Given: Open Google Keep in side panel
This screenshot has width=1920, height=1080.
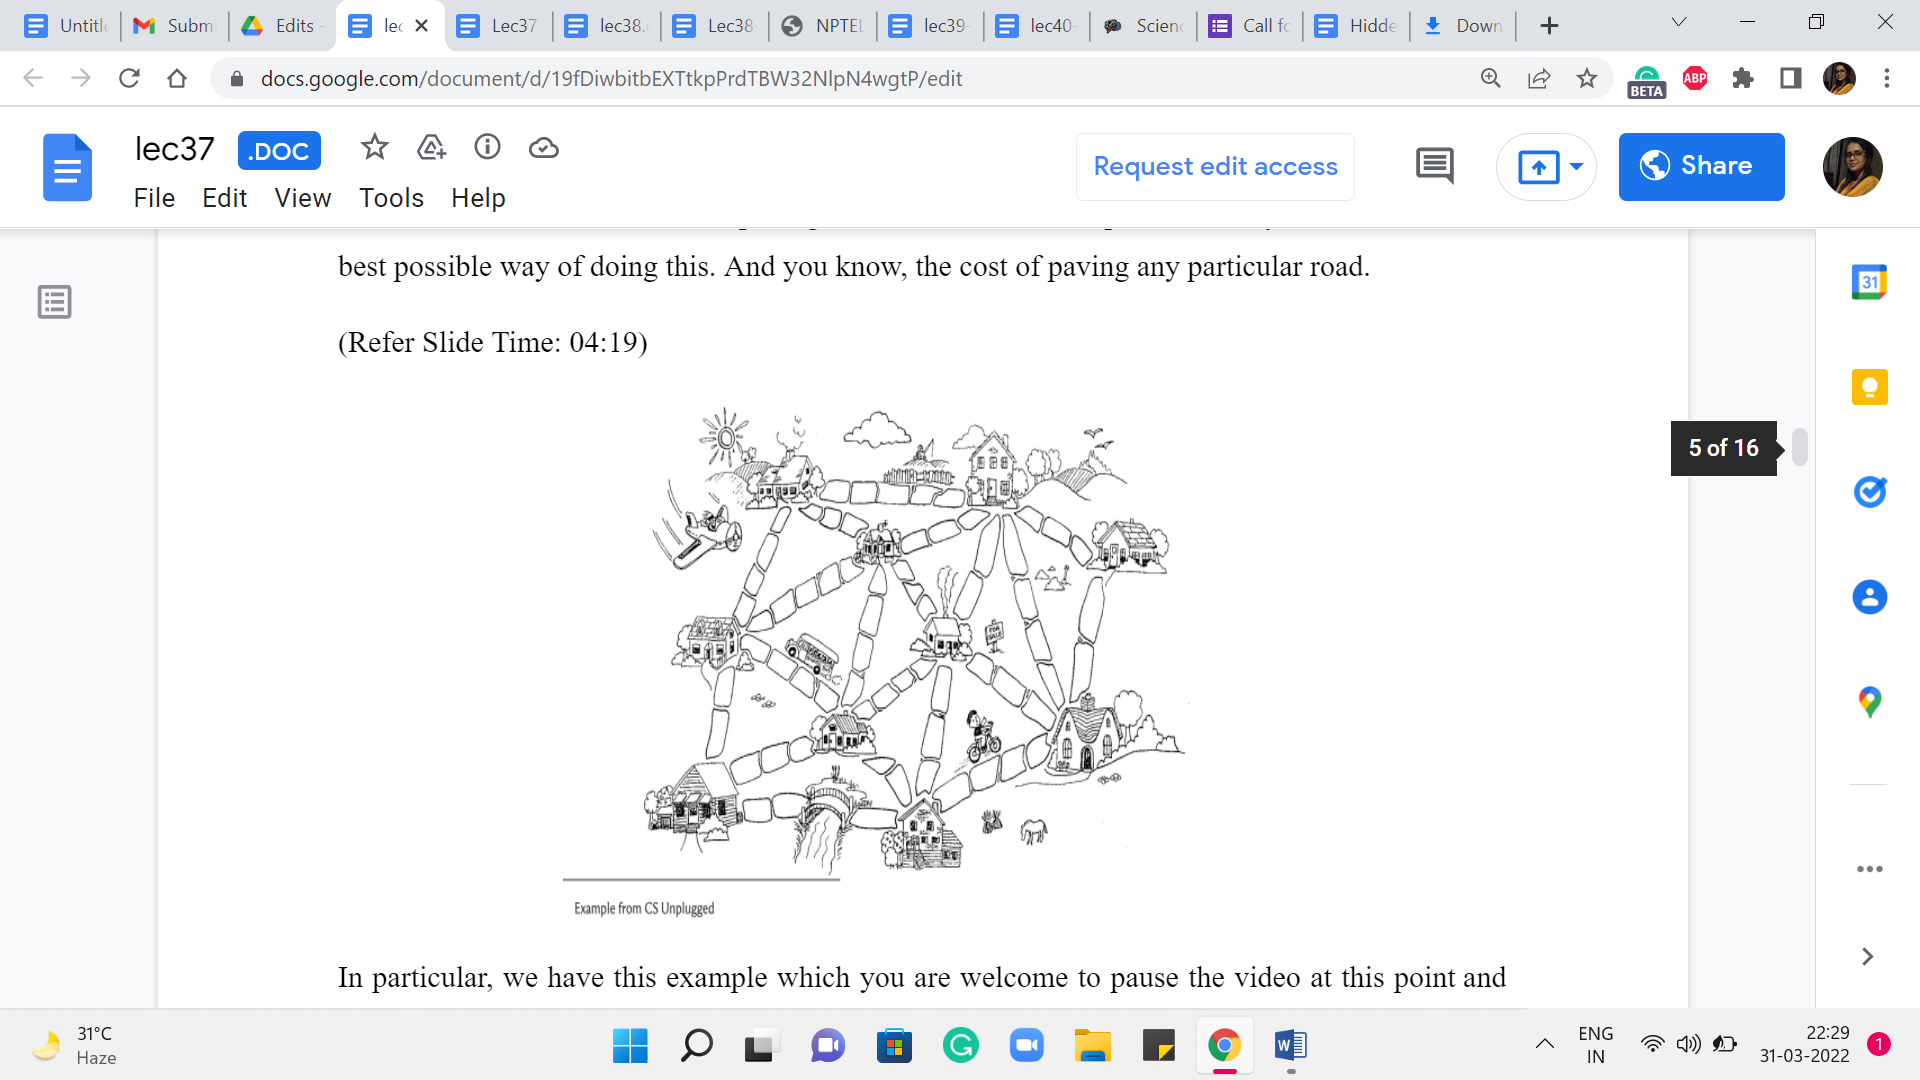Looking at the screenshot, I should click(1869, 387).
